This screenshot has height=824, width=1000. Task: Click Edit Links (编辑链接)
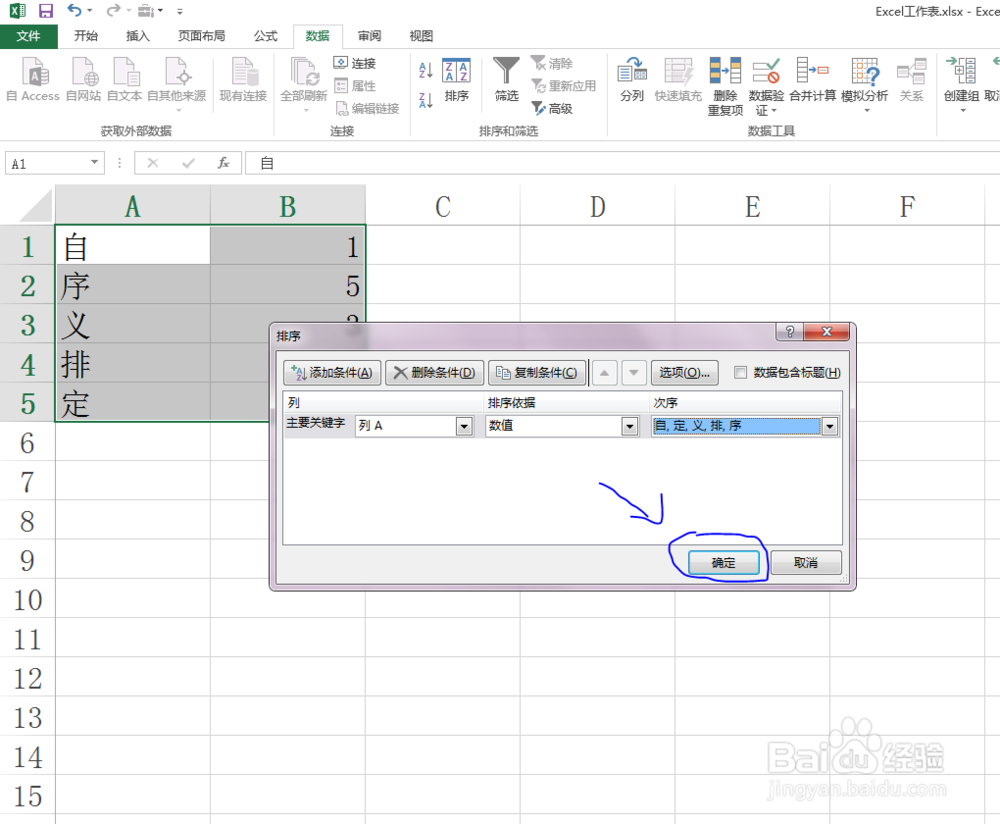tap(367, 108)
